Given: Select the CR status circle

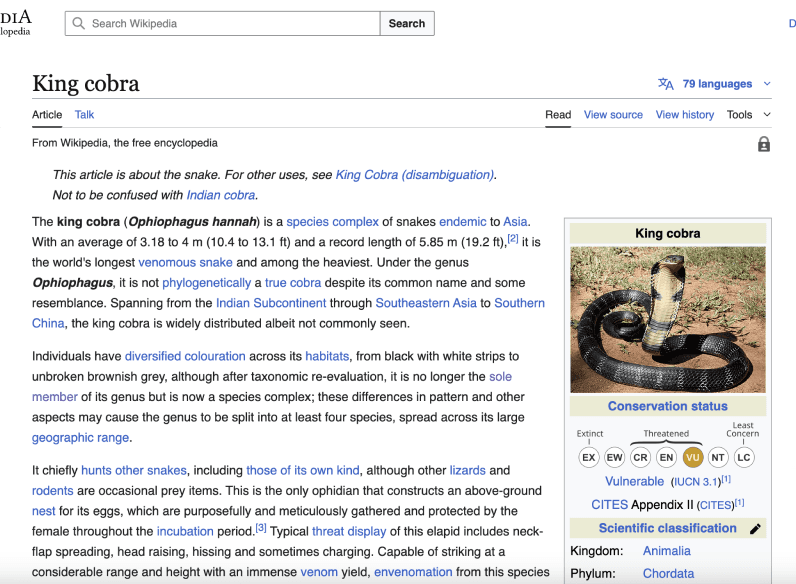Looking at the screenshot, I should (x=640, y=458).
